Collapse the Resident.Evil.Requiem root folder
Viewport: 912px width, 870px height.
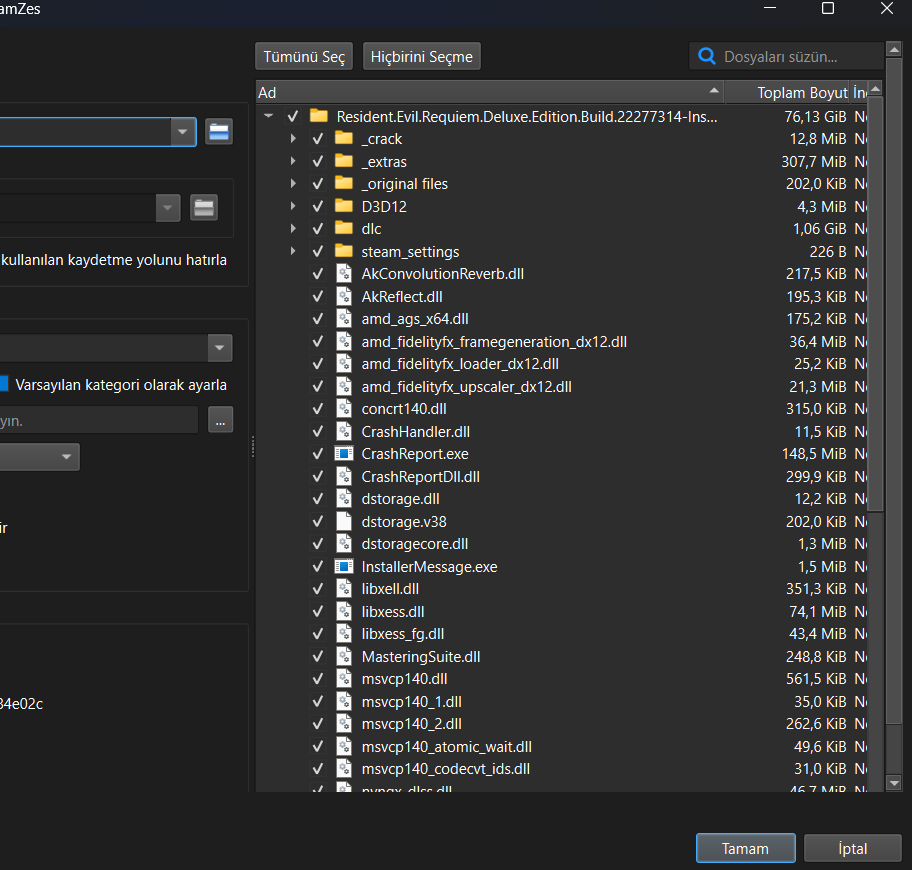(x=268, y=116)
